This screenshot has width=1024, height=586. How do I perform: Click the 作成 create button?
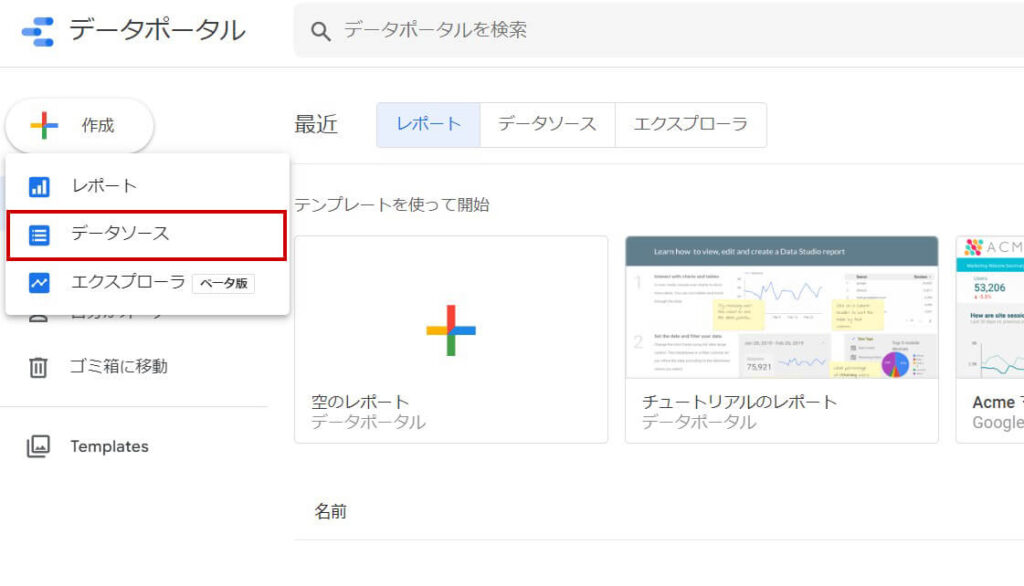click(x=80, y=125)
